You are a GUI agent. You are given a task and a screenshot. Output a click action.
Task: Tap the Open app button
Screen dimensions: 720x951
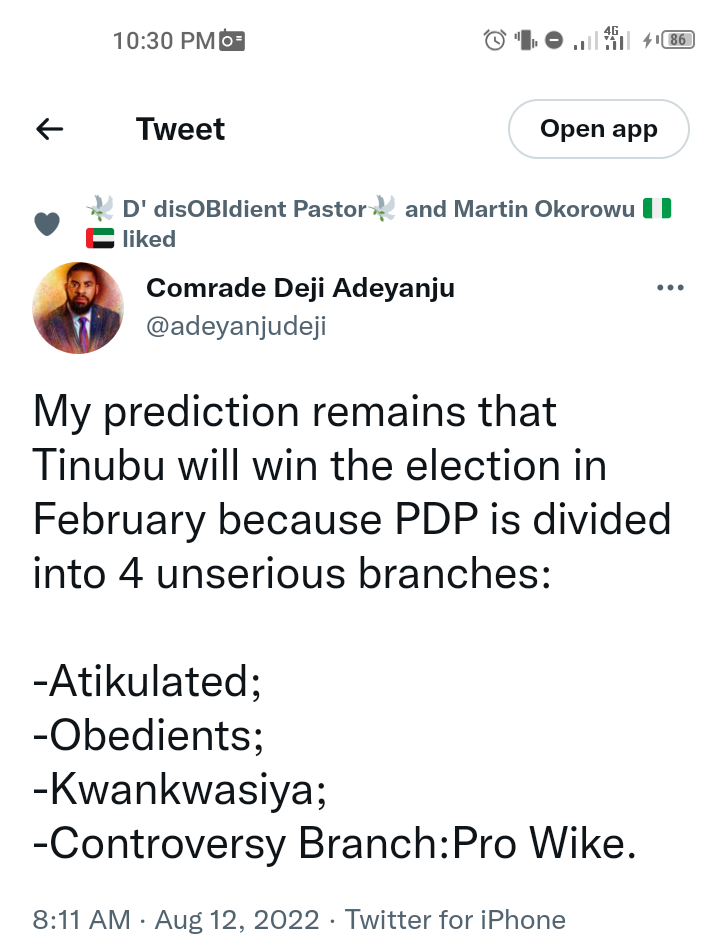coord(598,129)
